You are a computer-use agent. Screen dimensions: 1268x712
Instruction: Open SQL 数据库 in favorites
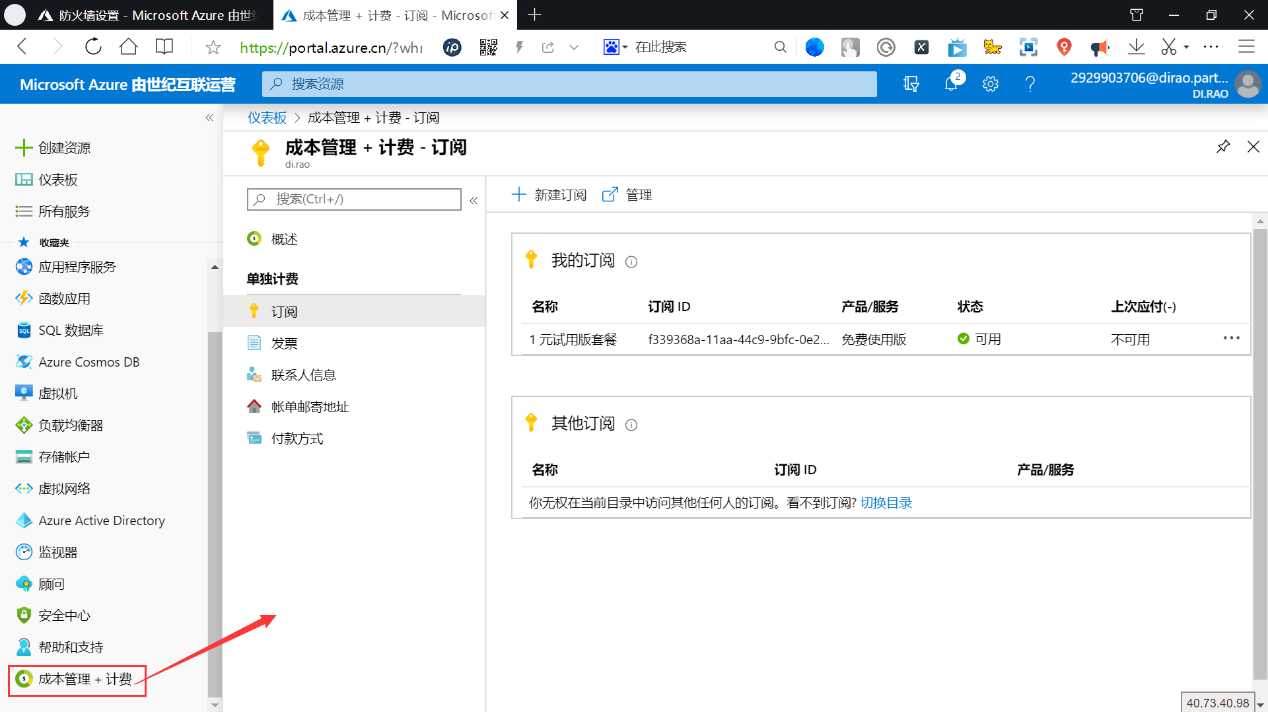pyautogui.click(x=70, y=330)
